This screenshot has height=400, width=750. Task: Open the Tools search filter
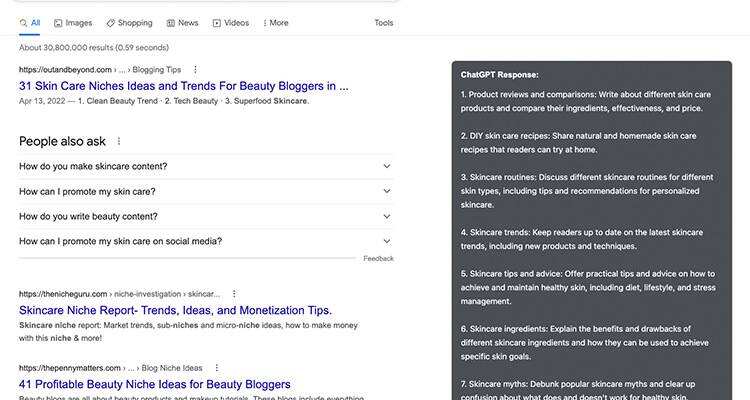384,23
